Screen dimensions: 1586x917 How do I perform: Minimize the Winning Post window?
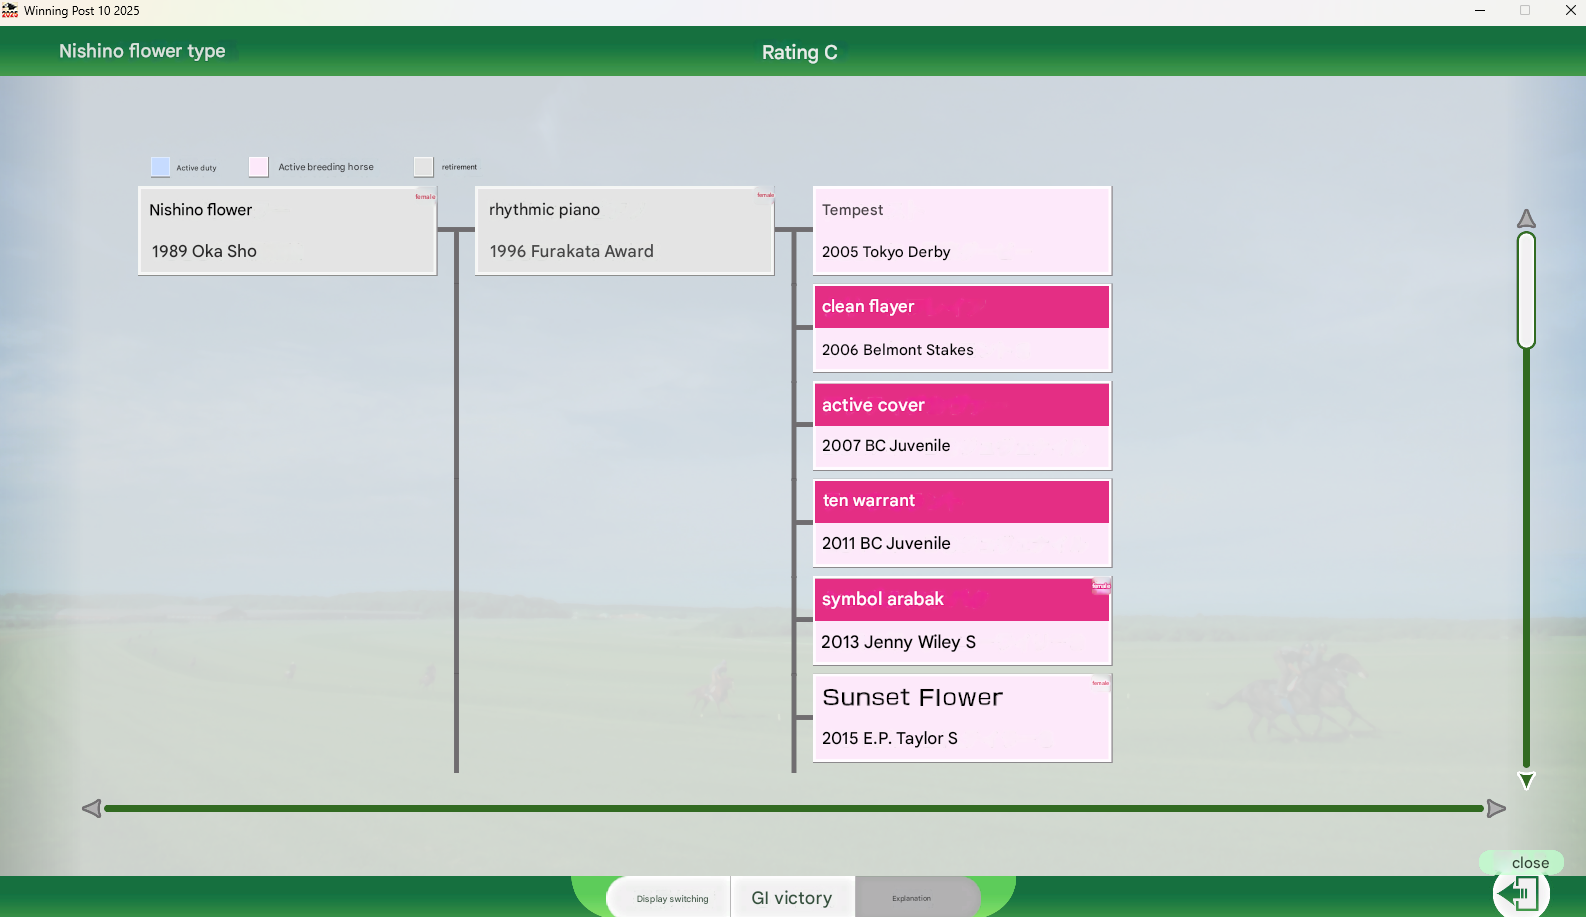click(x=1480, y=11)
